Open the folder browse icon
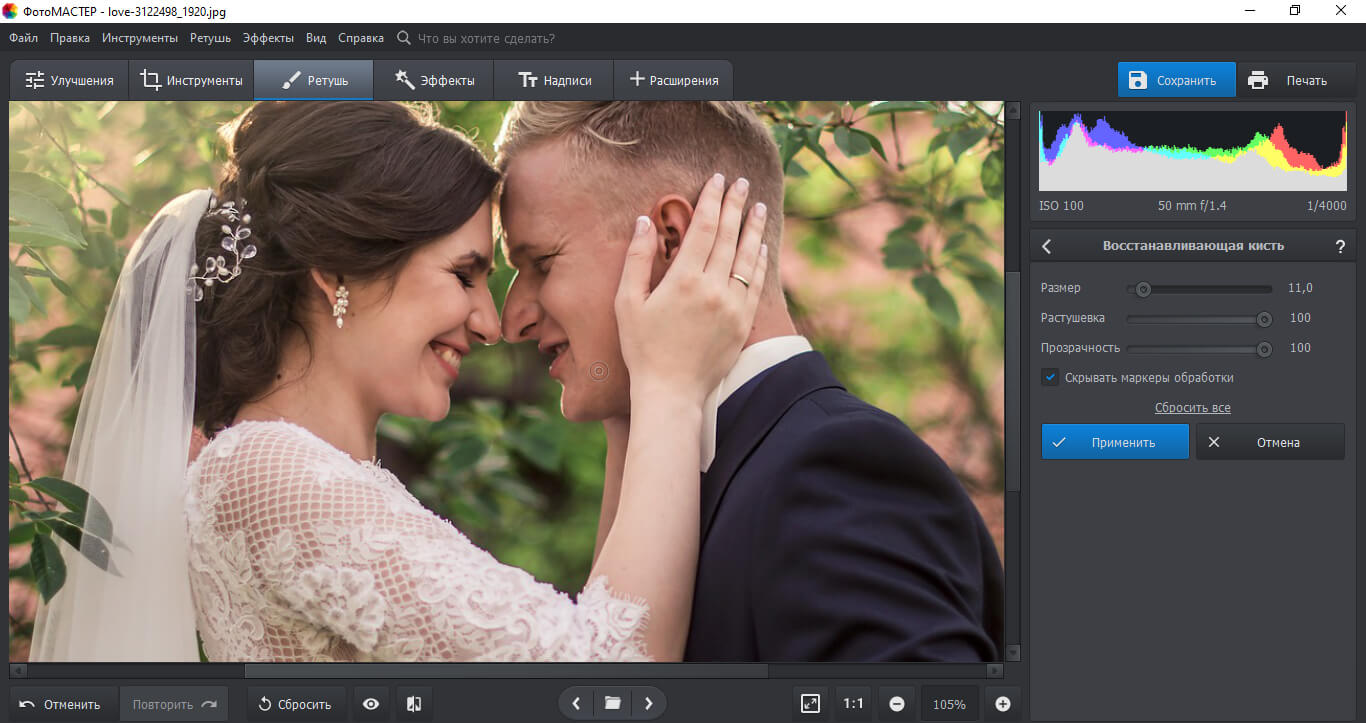 [613, 704]
